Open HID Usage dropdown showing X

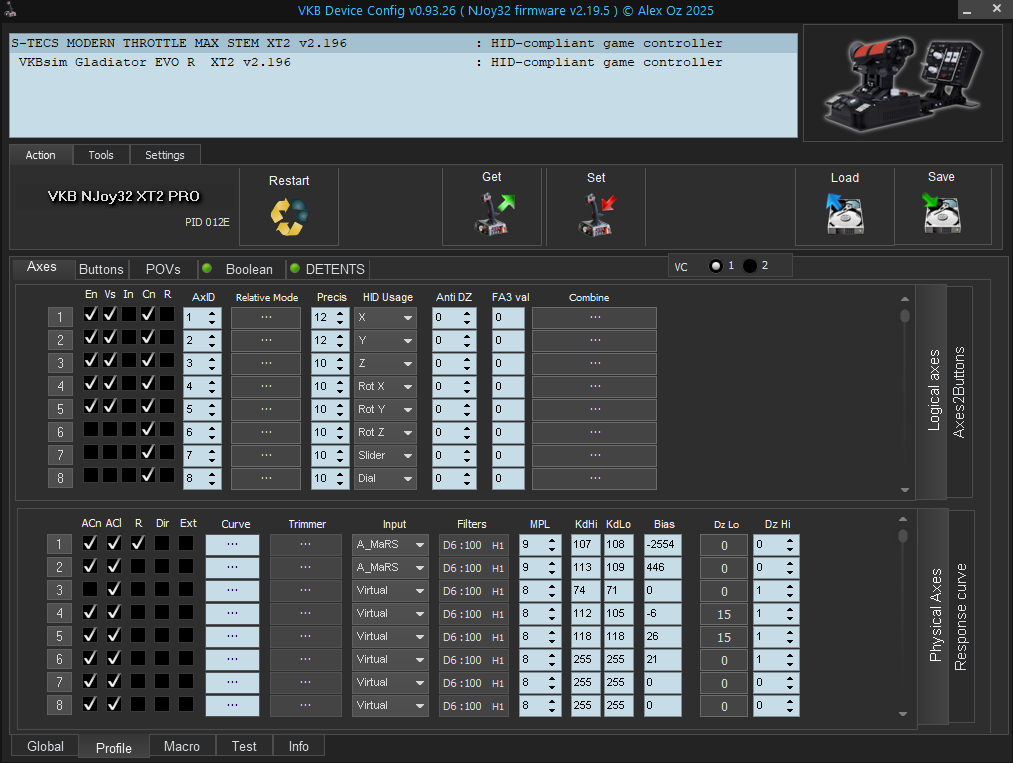click(385, 318)
